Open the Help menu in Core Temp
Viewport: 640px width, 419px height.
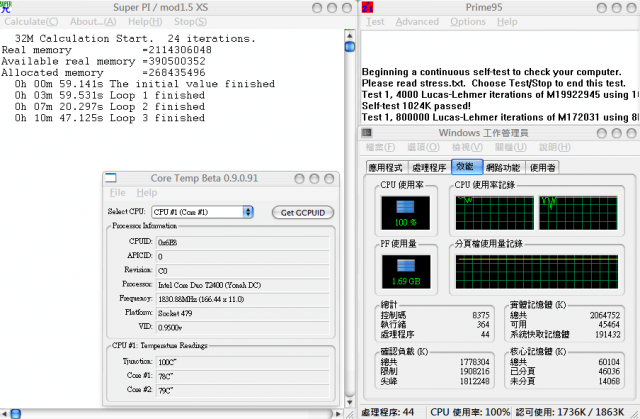pos(147,193)
